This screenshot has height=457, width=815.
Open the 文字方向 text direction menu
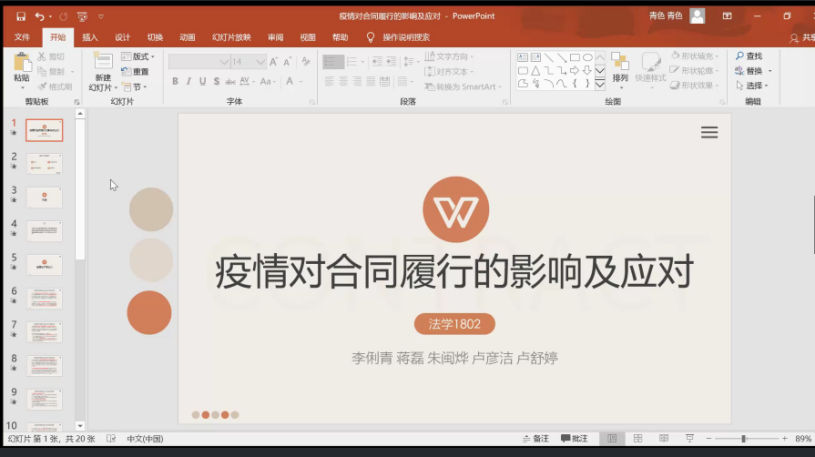(449, 56)
